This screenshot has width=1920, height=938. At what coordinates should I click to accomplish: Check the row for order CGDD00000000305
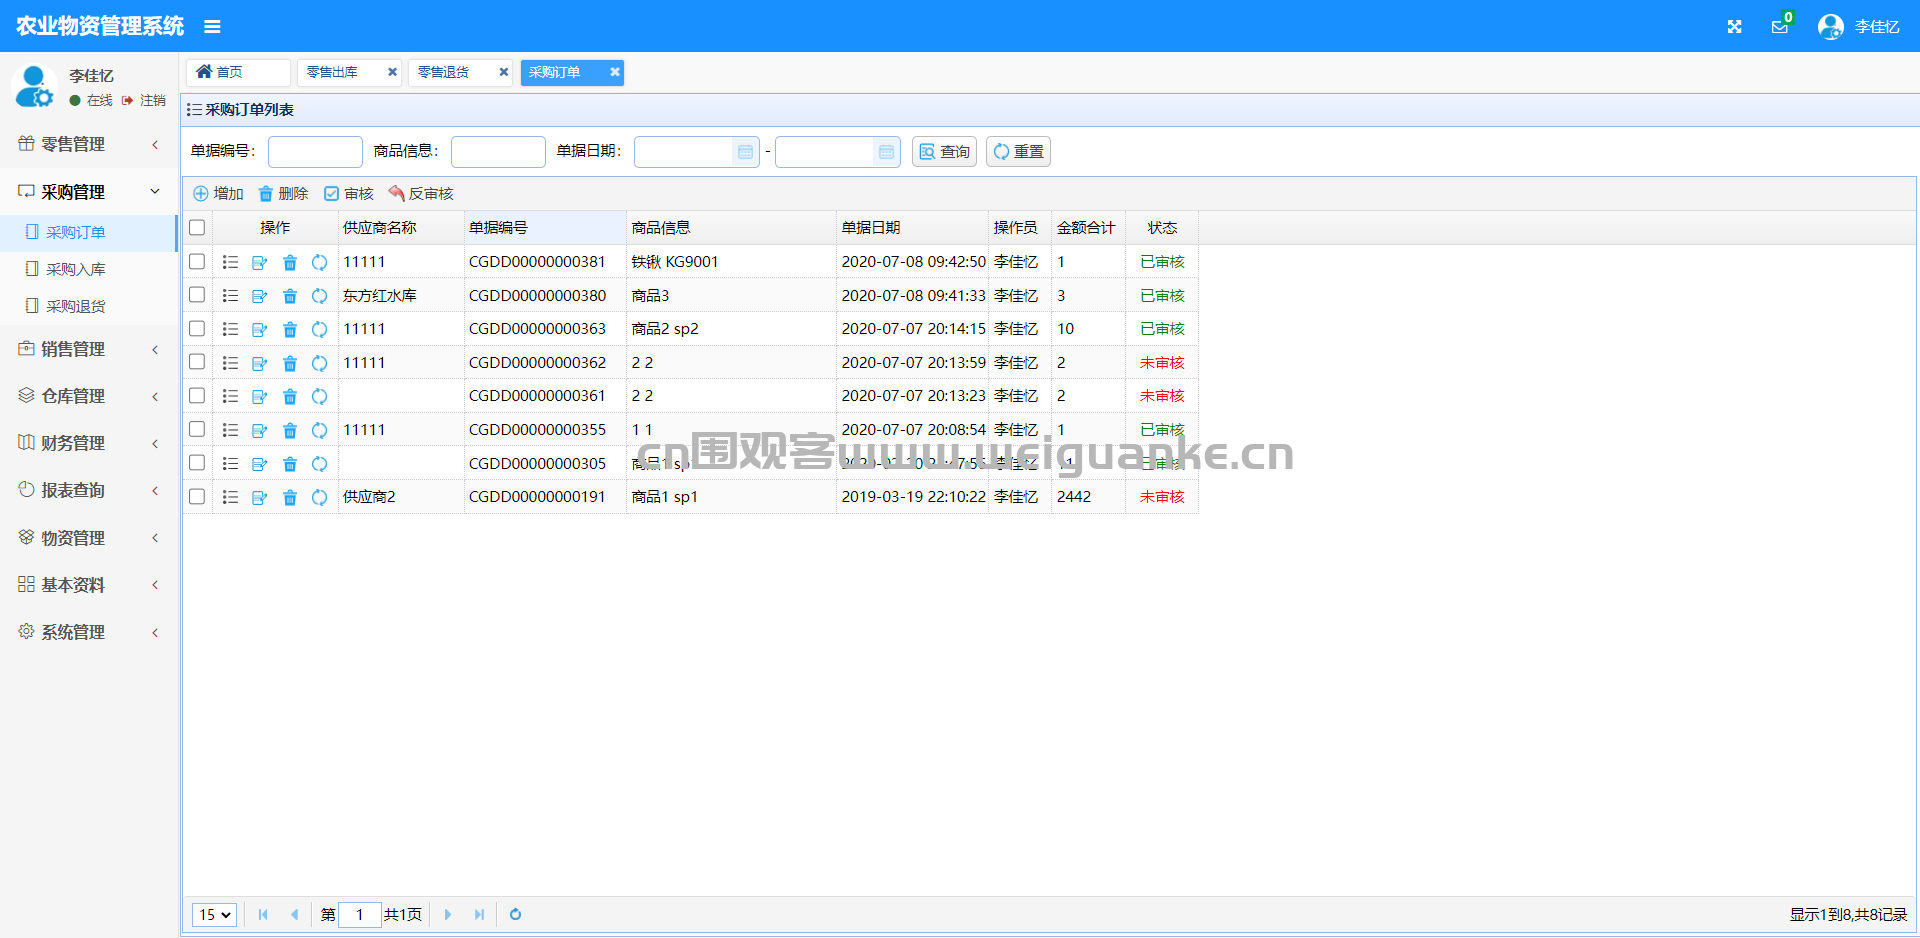(x=197, y=463)
